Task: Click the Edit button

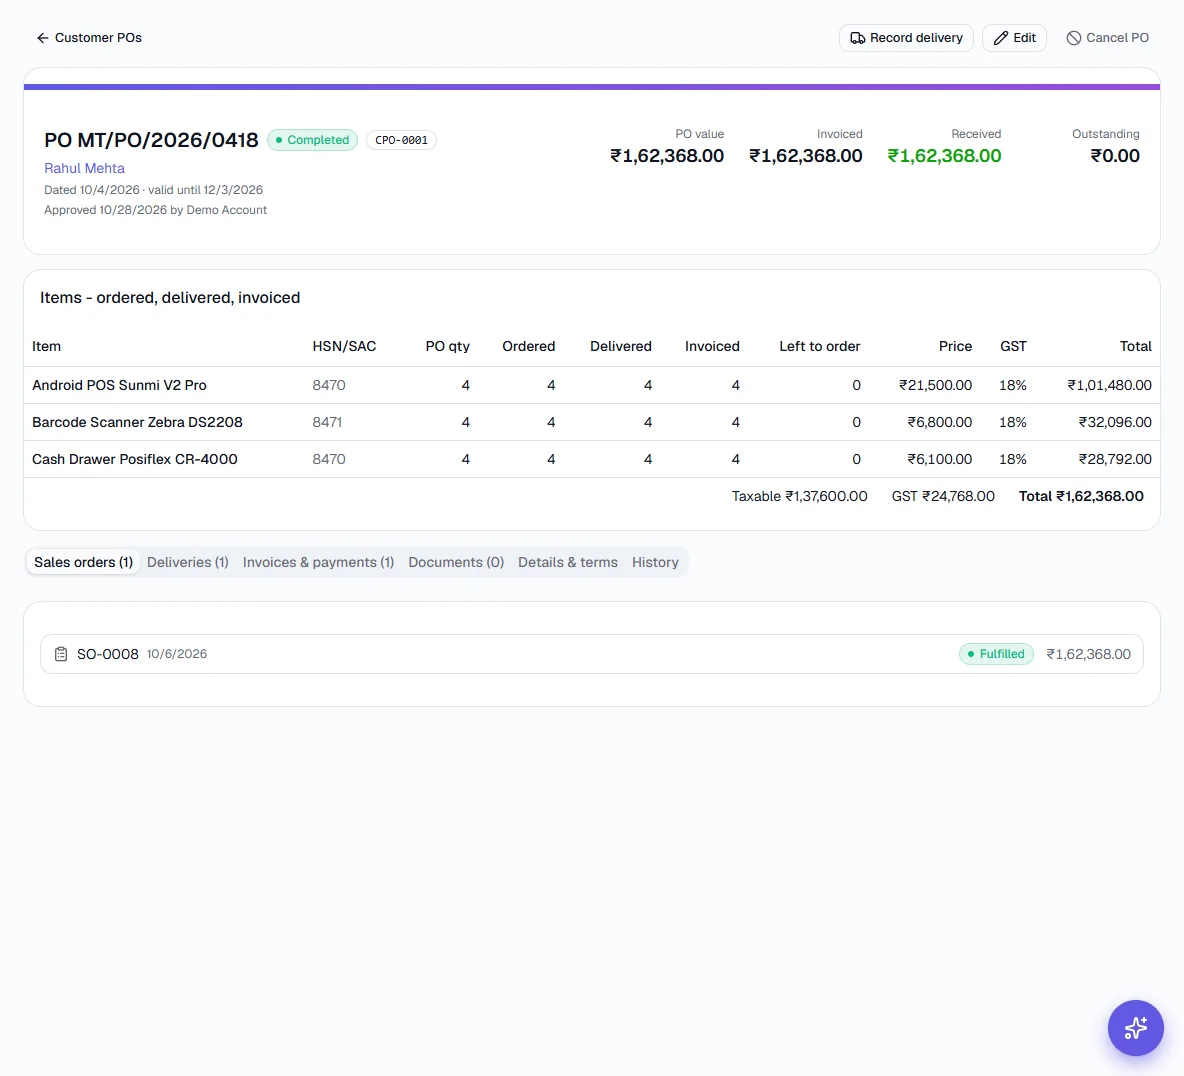Action: tap(1014, 38)
